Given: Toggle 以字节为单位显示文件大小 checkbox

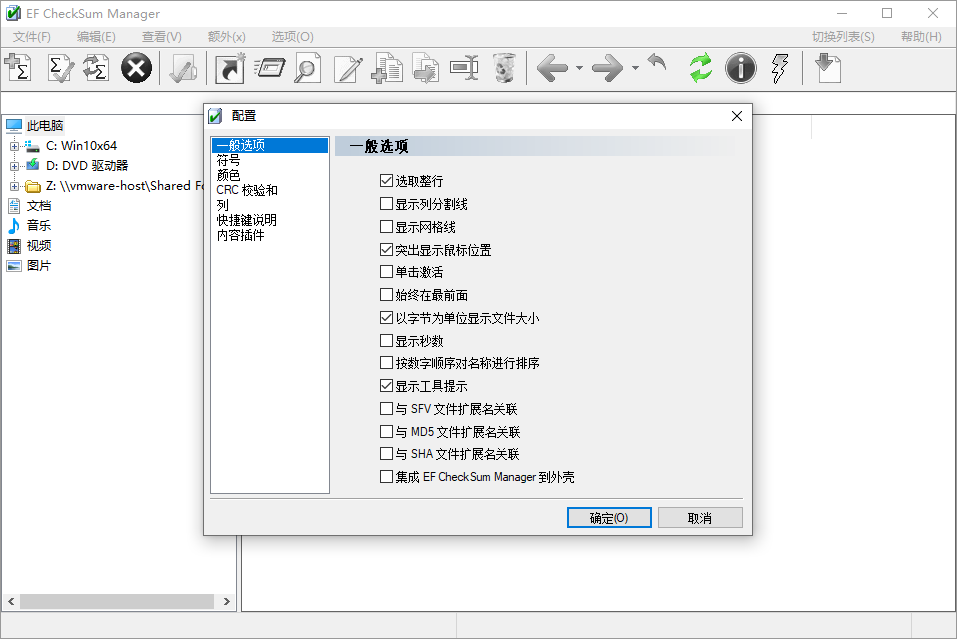Looking at the screenshot, I should (386, 317).
